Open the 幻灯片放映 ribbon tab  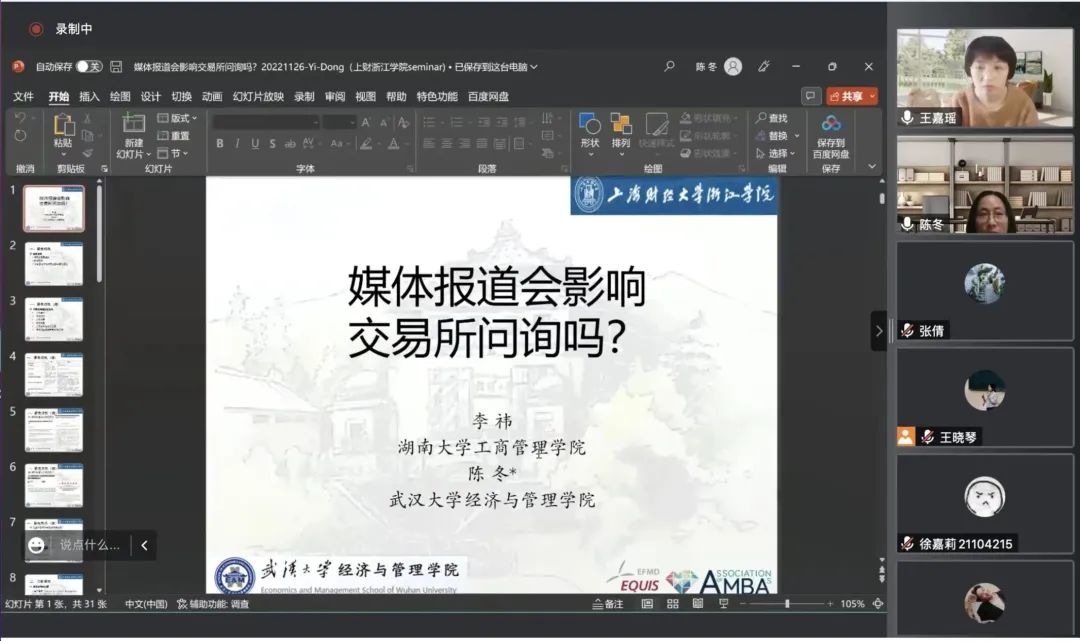point(258,97)
